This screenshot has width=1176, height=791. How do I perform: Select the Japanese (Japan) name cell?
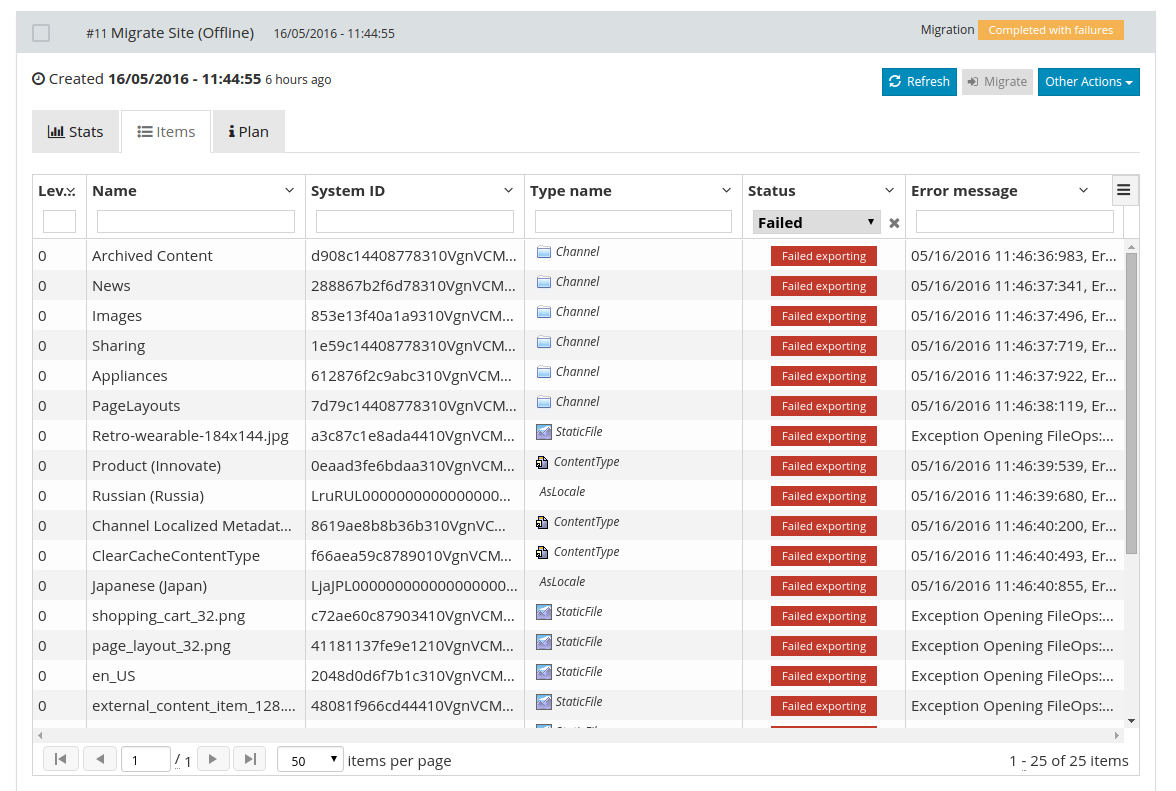coord(196,586)
